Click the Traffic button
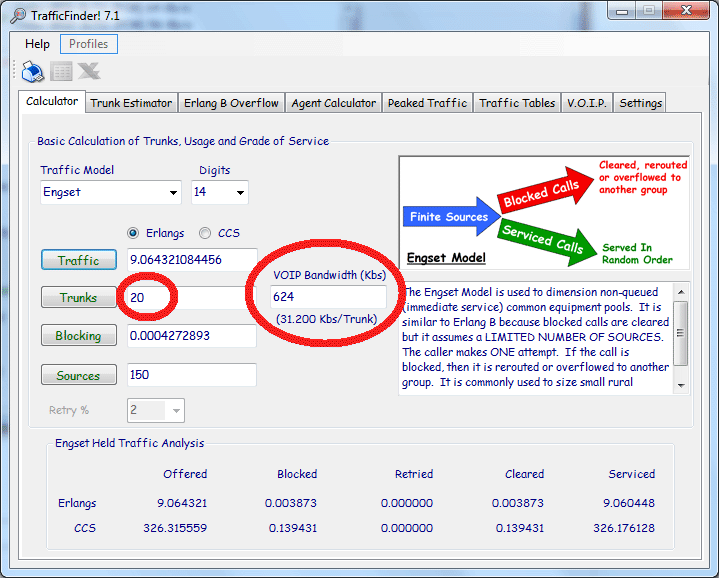The image size is (719, 578). coord(79,260)
